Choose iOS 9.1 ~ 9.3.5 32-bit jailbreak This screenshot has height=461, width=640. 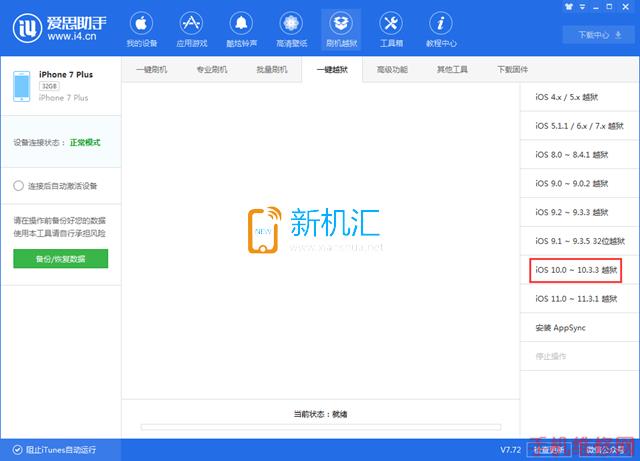tap(580, 241)
